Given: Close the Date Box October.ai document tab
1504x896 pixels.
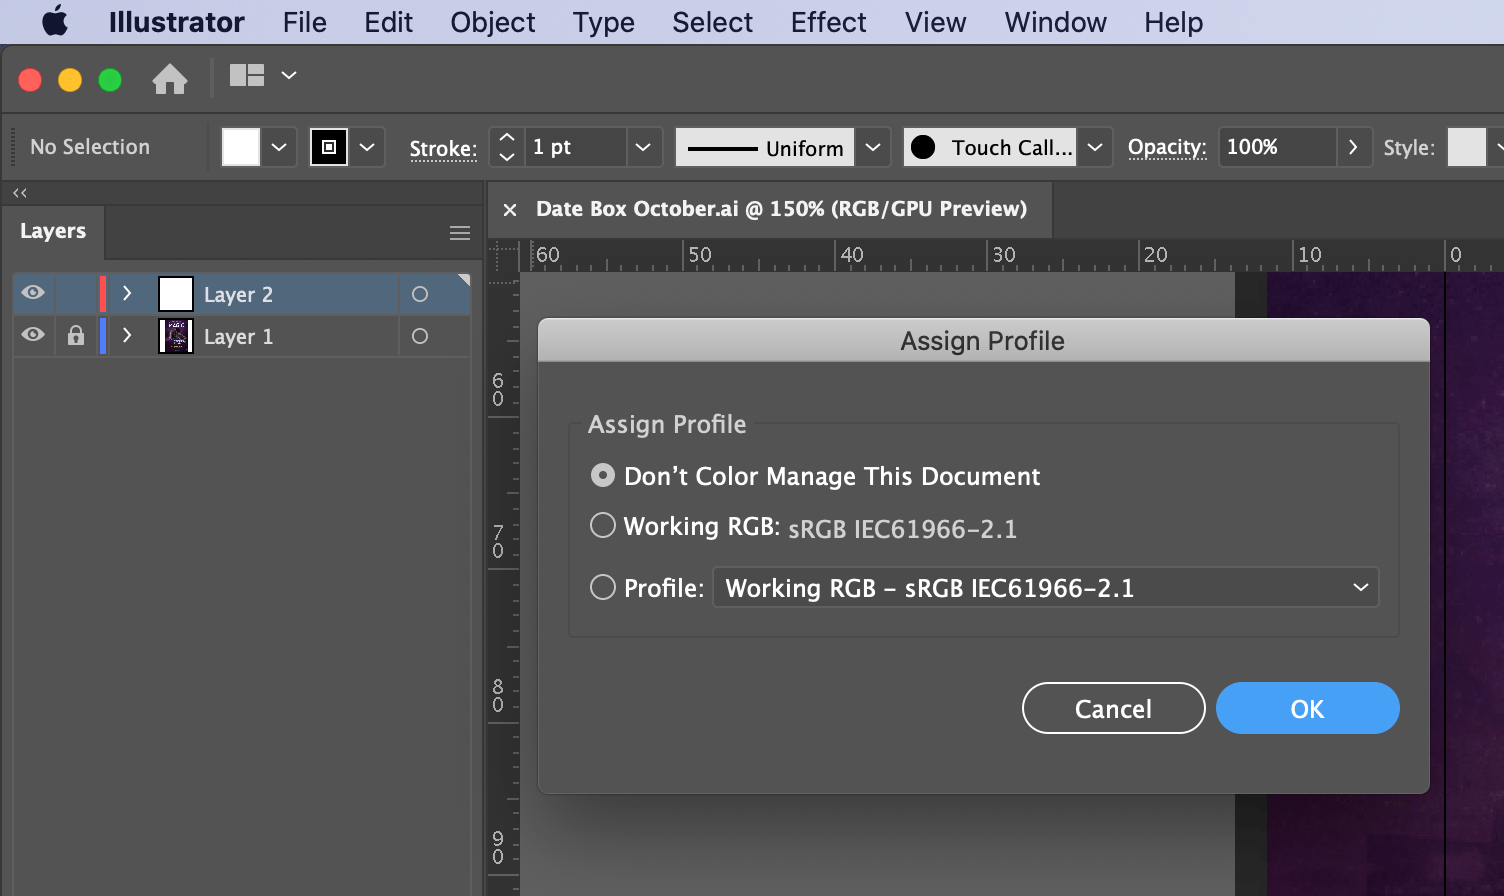Looking at the screenshot, I should (510, 210).
